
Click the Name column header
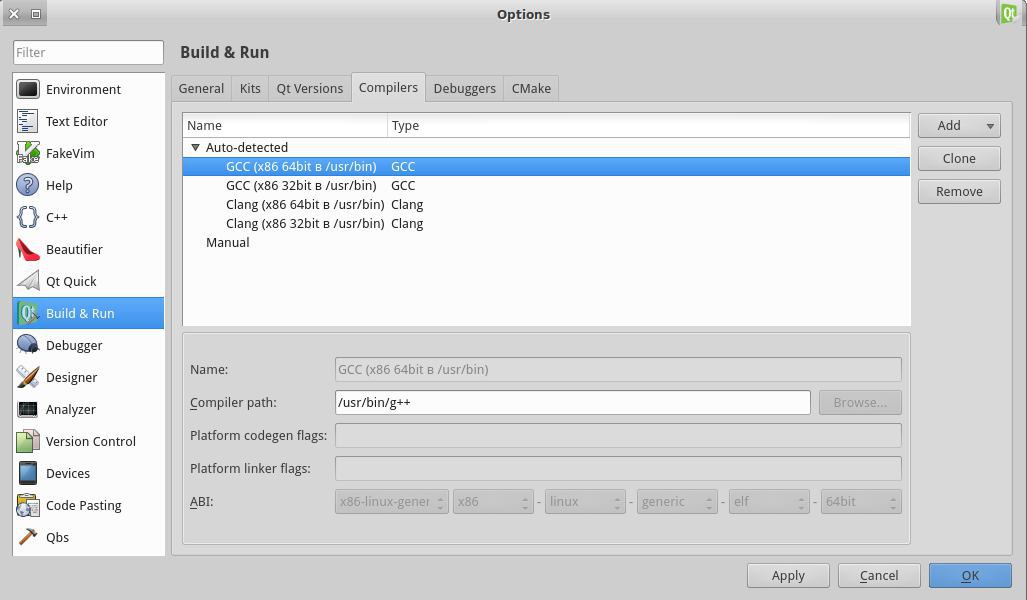point(285,125)
